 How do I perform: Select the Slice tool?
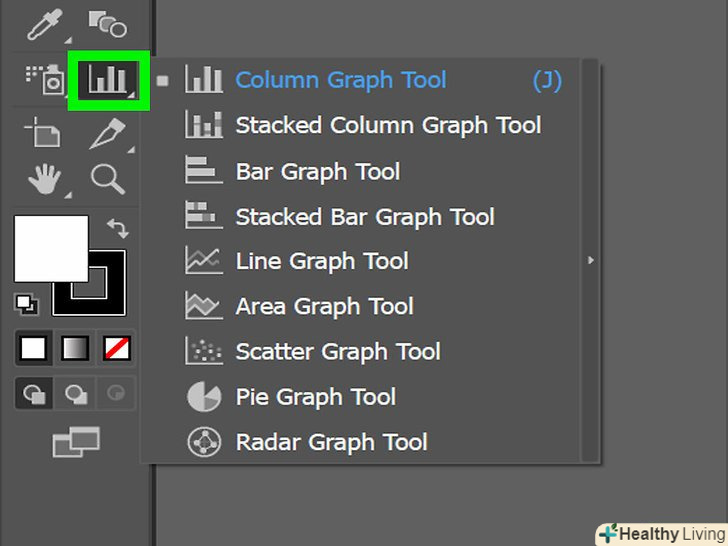[x=106, y=133]
